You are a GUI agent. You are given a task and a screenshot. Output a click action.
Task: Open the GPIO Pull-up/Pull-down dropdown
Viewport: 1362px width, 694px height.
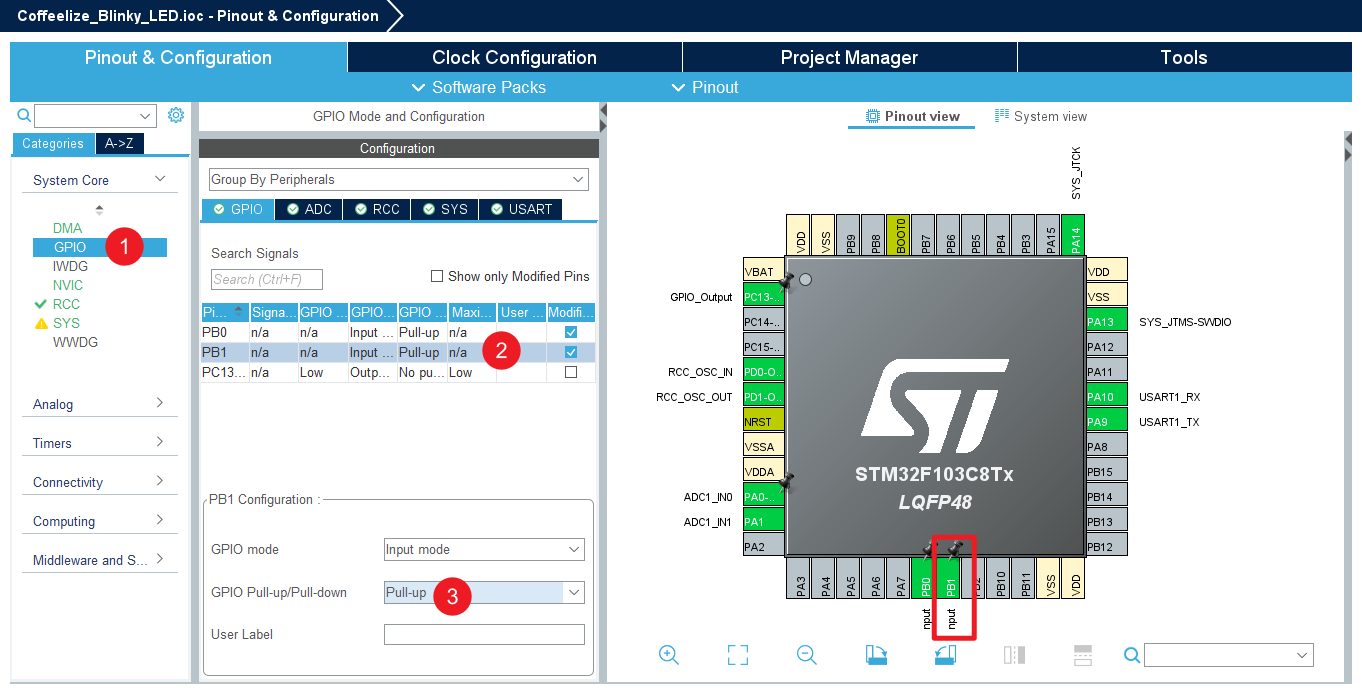tap(484, 592)
